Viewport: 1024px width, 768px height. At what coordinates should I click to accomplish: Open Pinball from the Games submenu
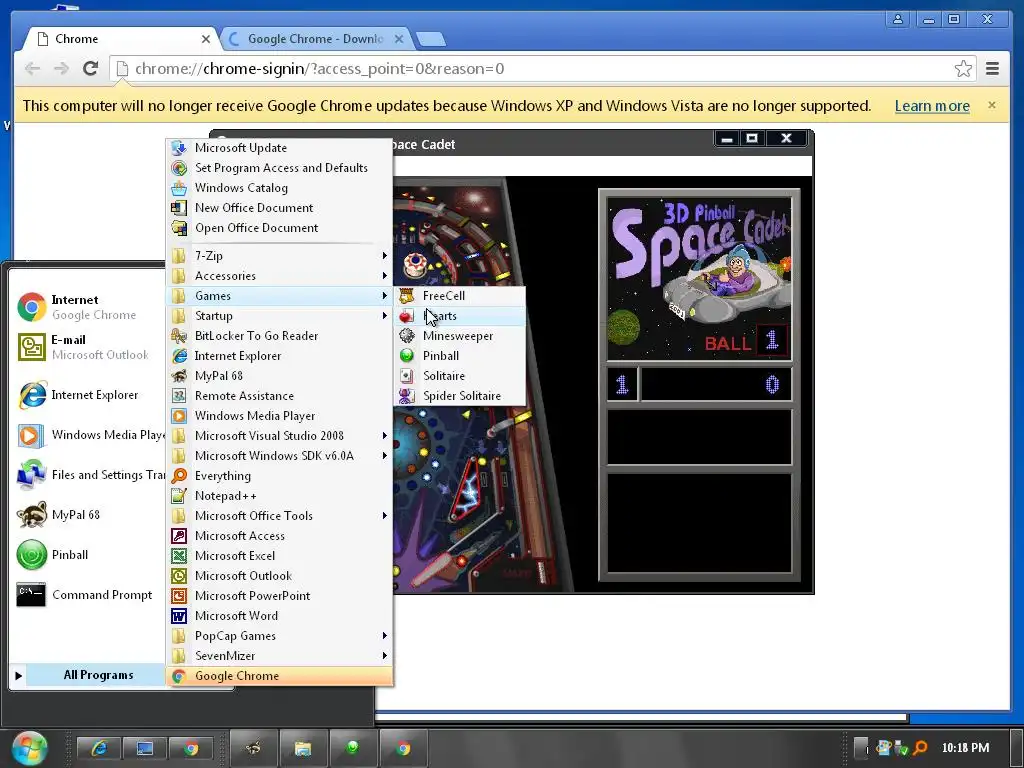click(459, 356)
